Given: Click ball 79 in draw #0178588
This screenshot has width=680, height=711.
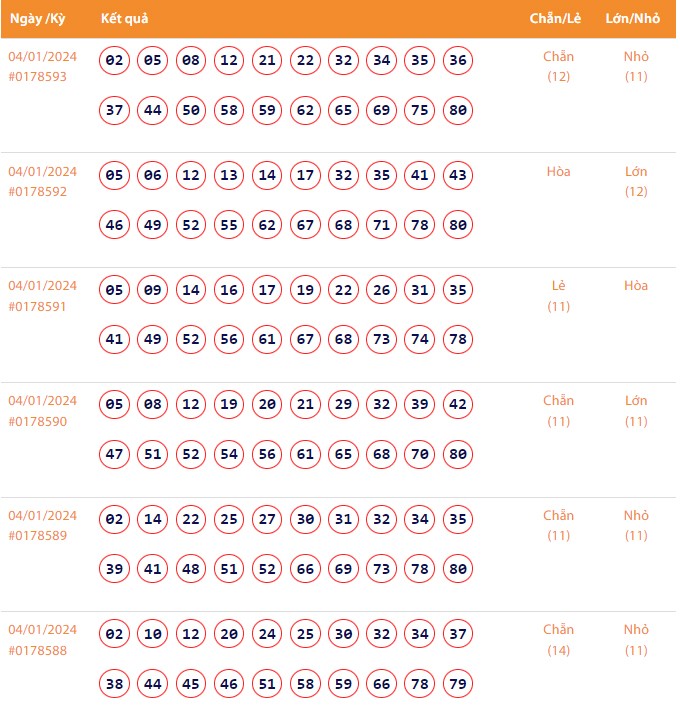Looking at the screenshot, I should [458, 684].
